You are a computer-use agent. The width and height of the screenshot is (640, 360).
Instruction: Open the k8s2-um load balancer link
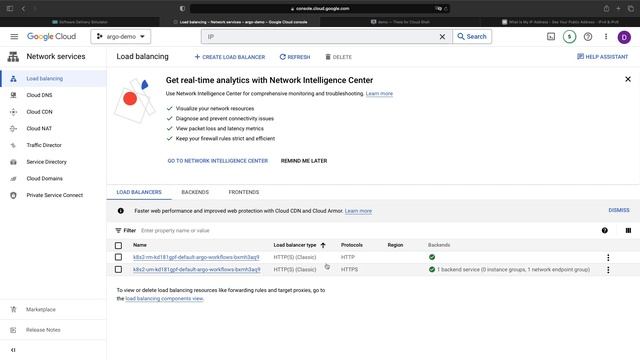tap(197, 269)
